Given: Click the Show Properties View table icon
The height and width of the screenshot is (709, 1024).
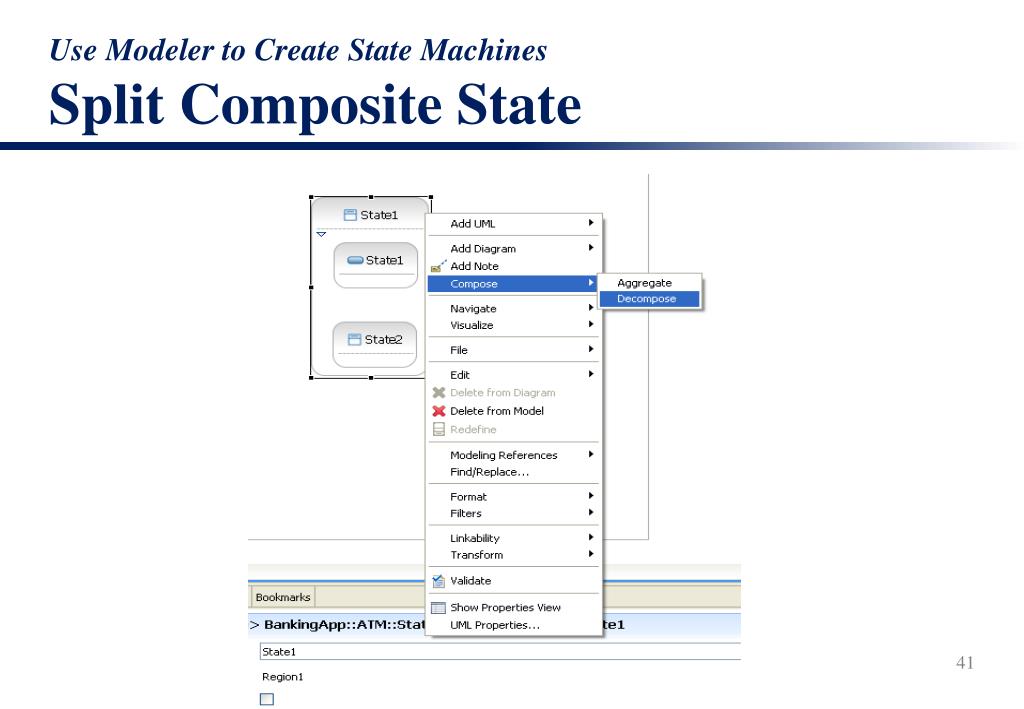Looking at the screenshot, I should tap(439, 607).
